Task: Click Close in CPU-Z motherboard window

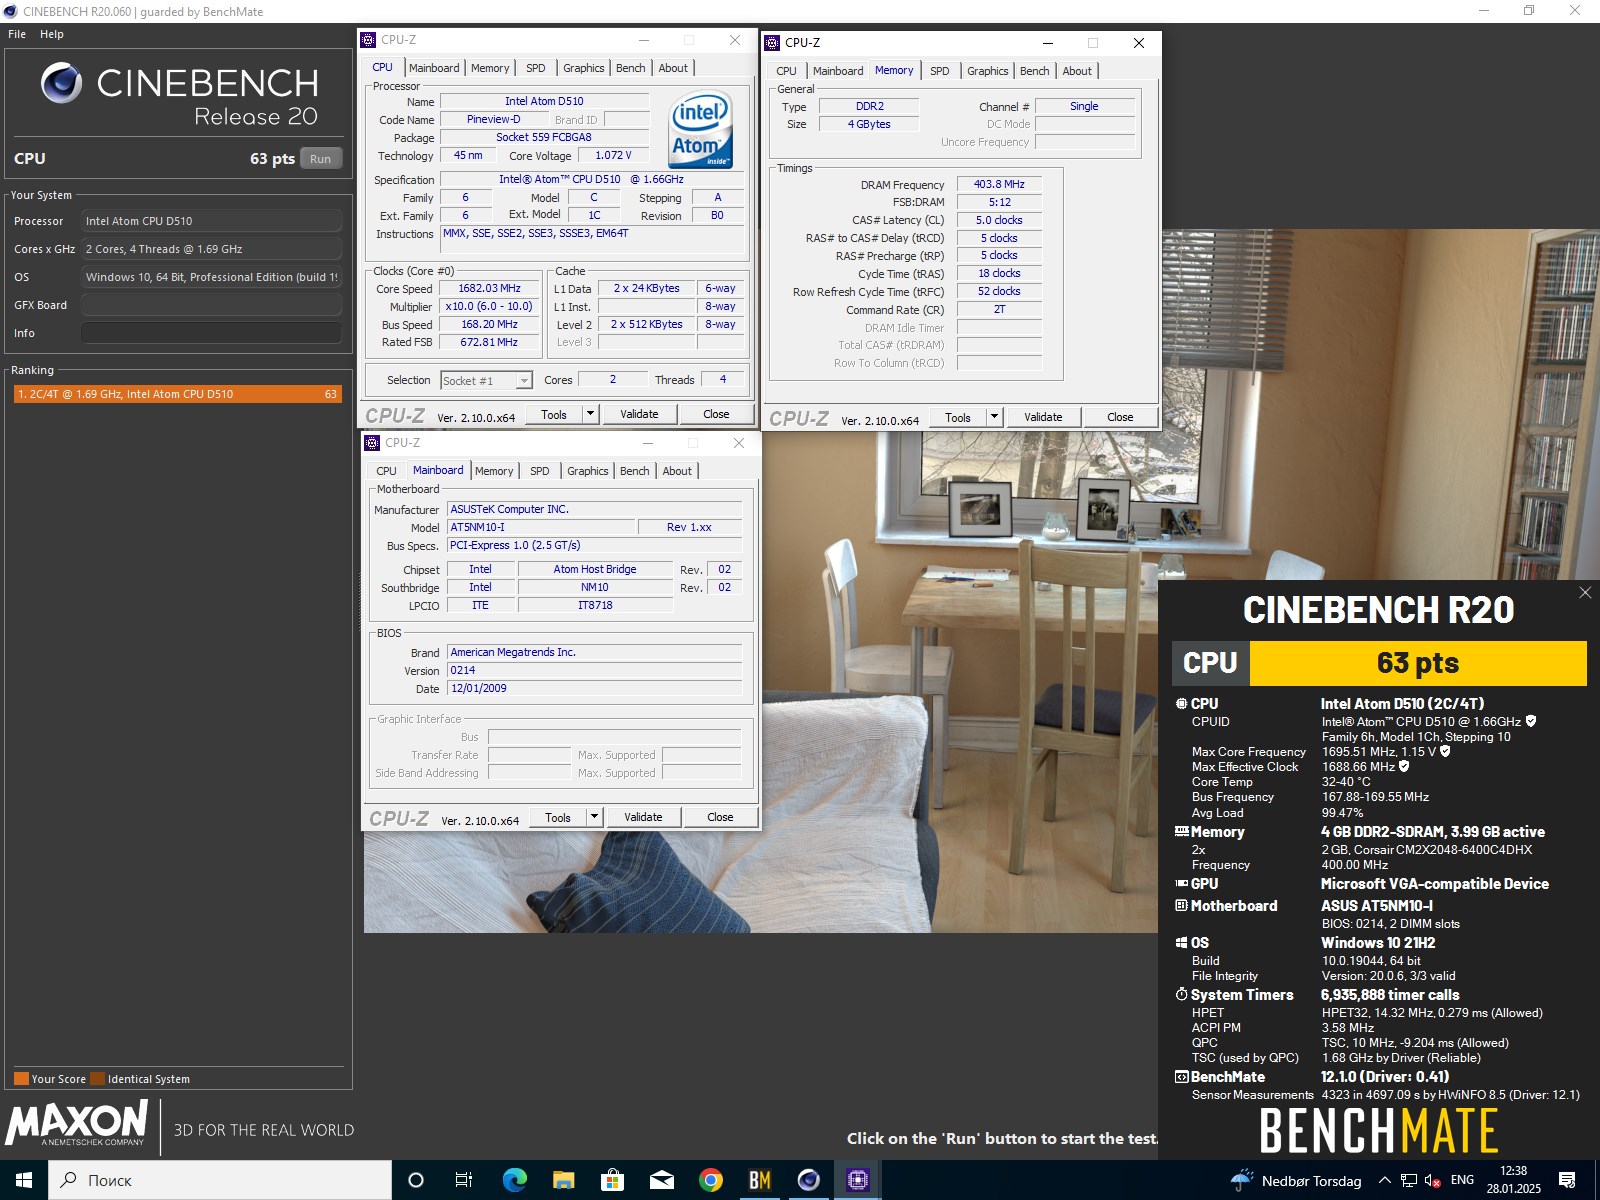Action: point(720,817)
